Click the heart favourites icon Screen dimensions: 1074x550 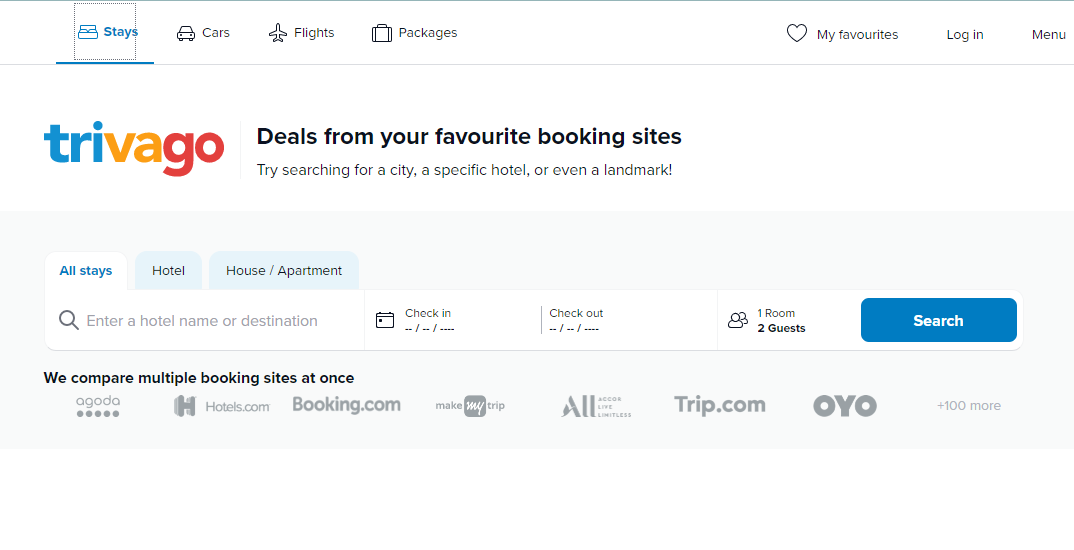coord(797,34)
